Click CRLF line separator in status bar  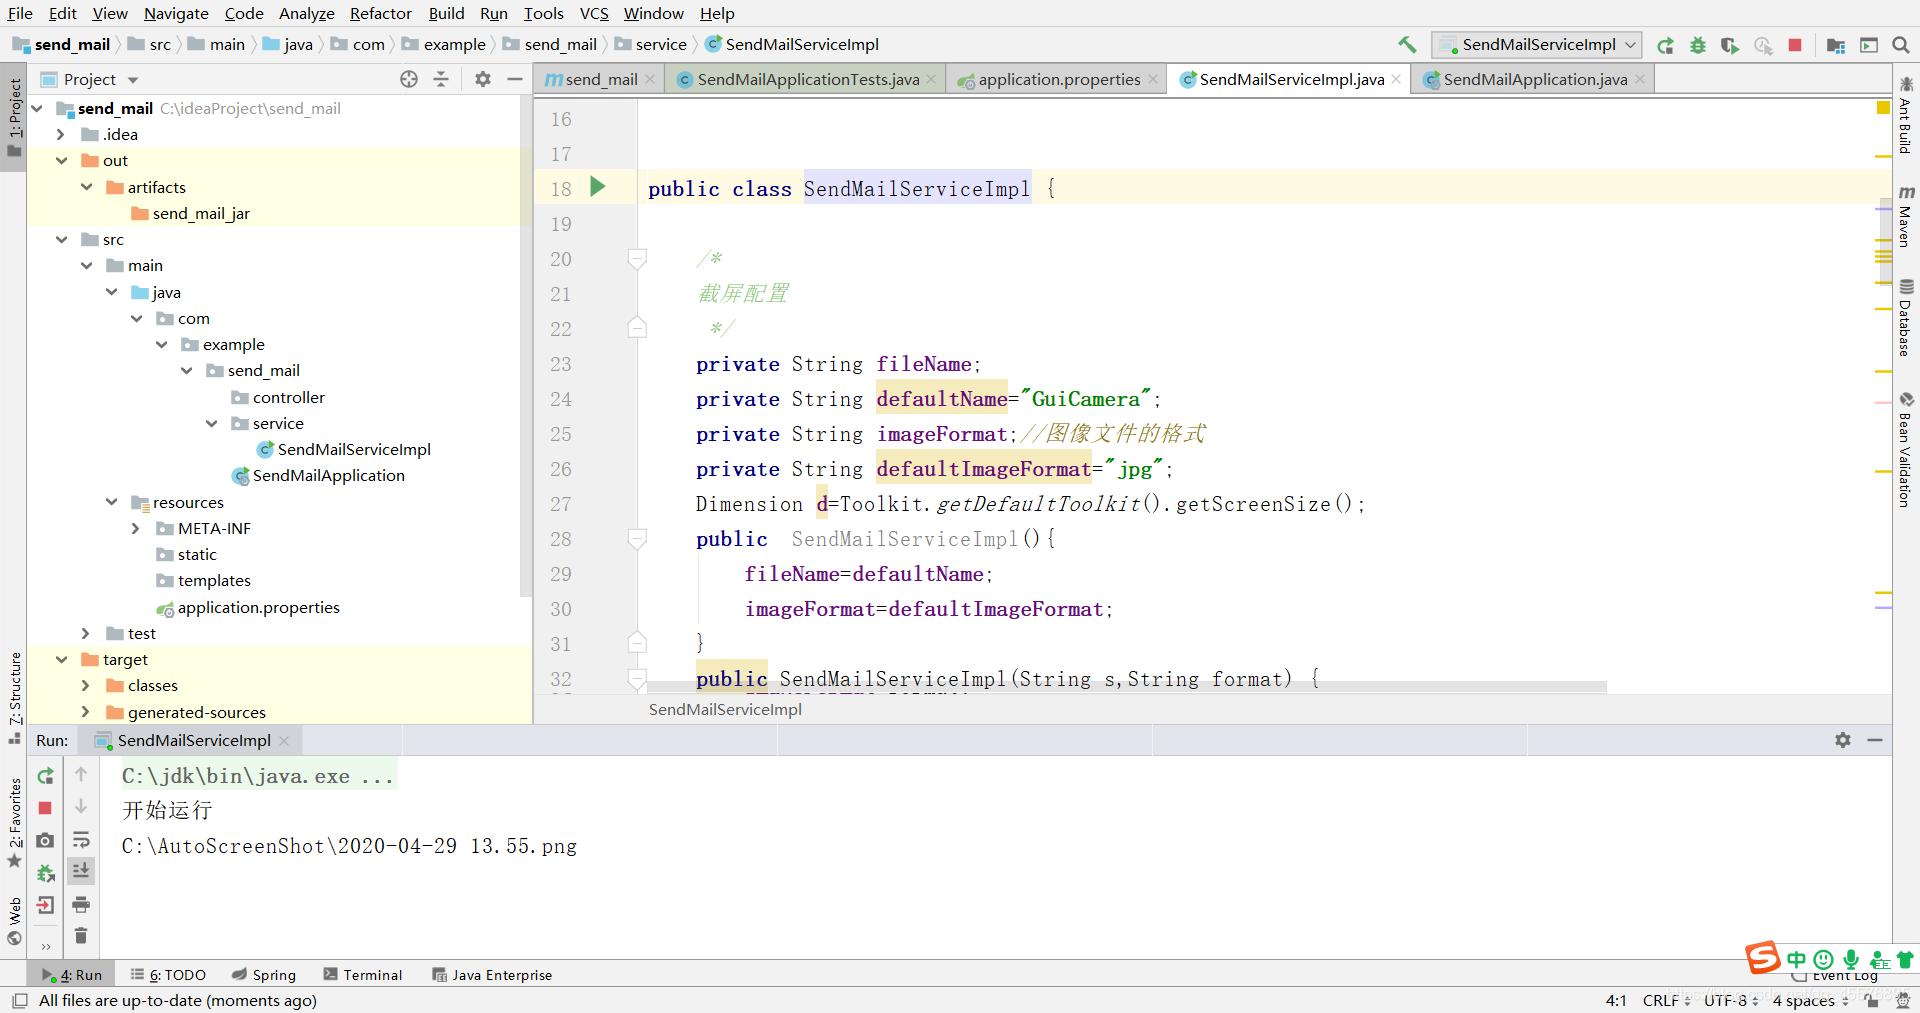tap(1666, 1000)
